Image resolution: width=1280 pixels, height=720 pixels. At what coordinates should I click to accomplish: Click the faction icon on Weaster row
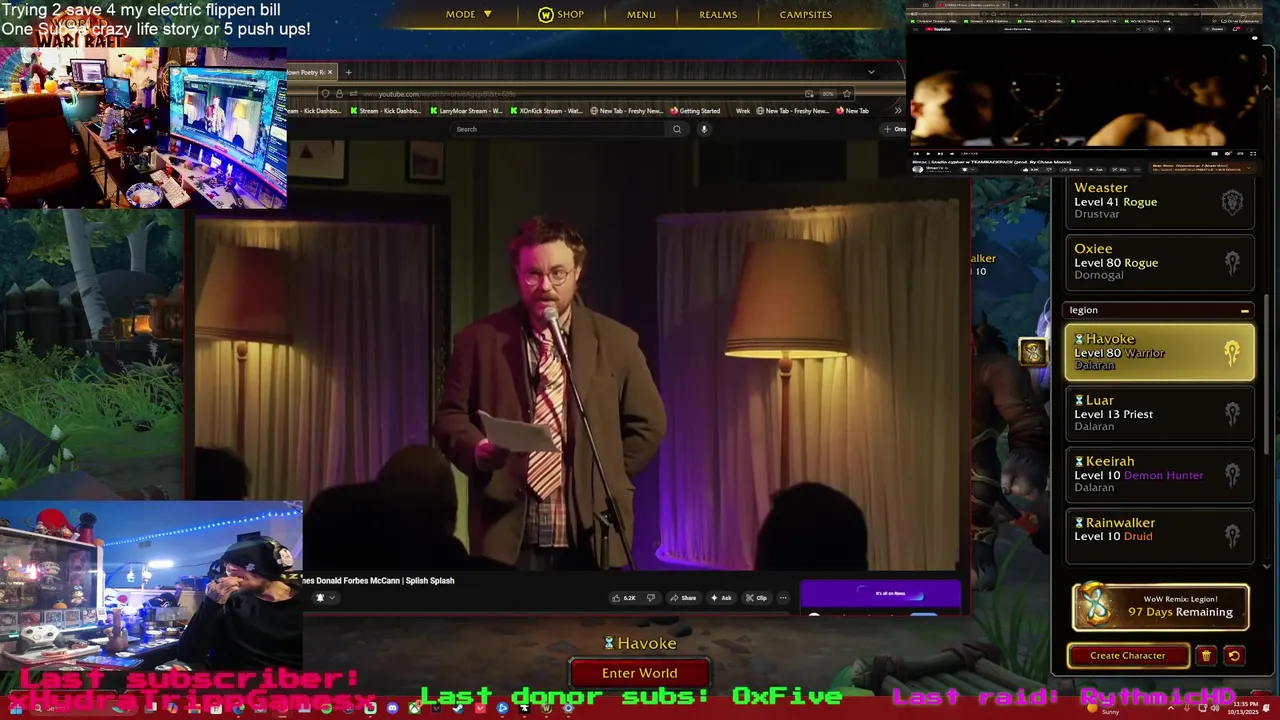coord(1232,202)
